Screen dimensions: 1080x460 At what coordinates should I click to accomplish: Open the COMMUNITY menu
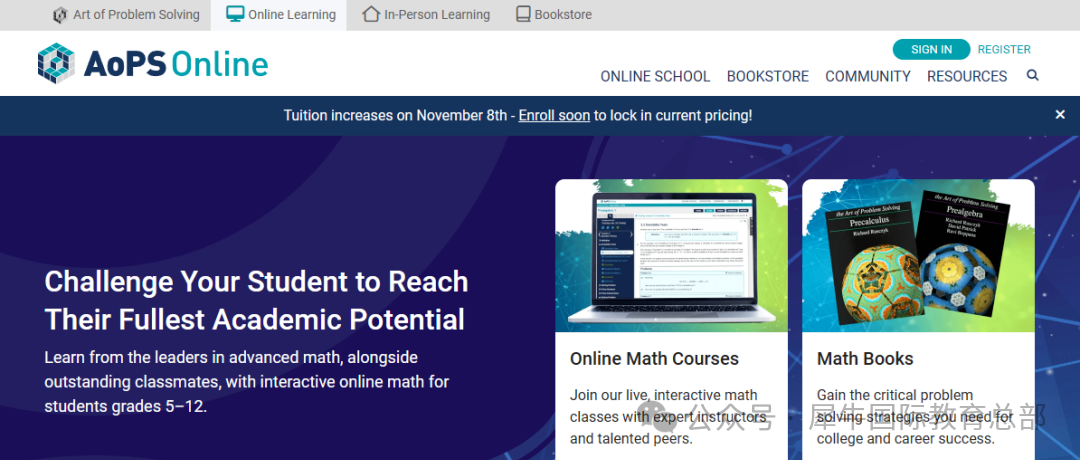coord(868,76)
